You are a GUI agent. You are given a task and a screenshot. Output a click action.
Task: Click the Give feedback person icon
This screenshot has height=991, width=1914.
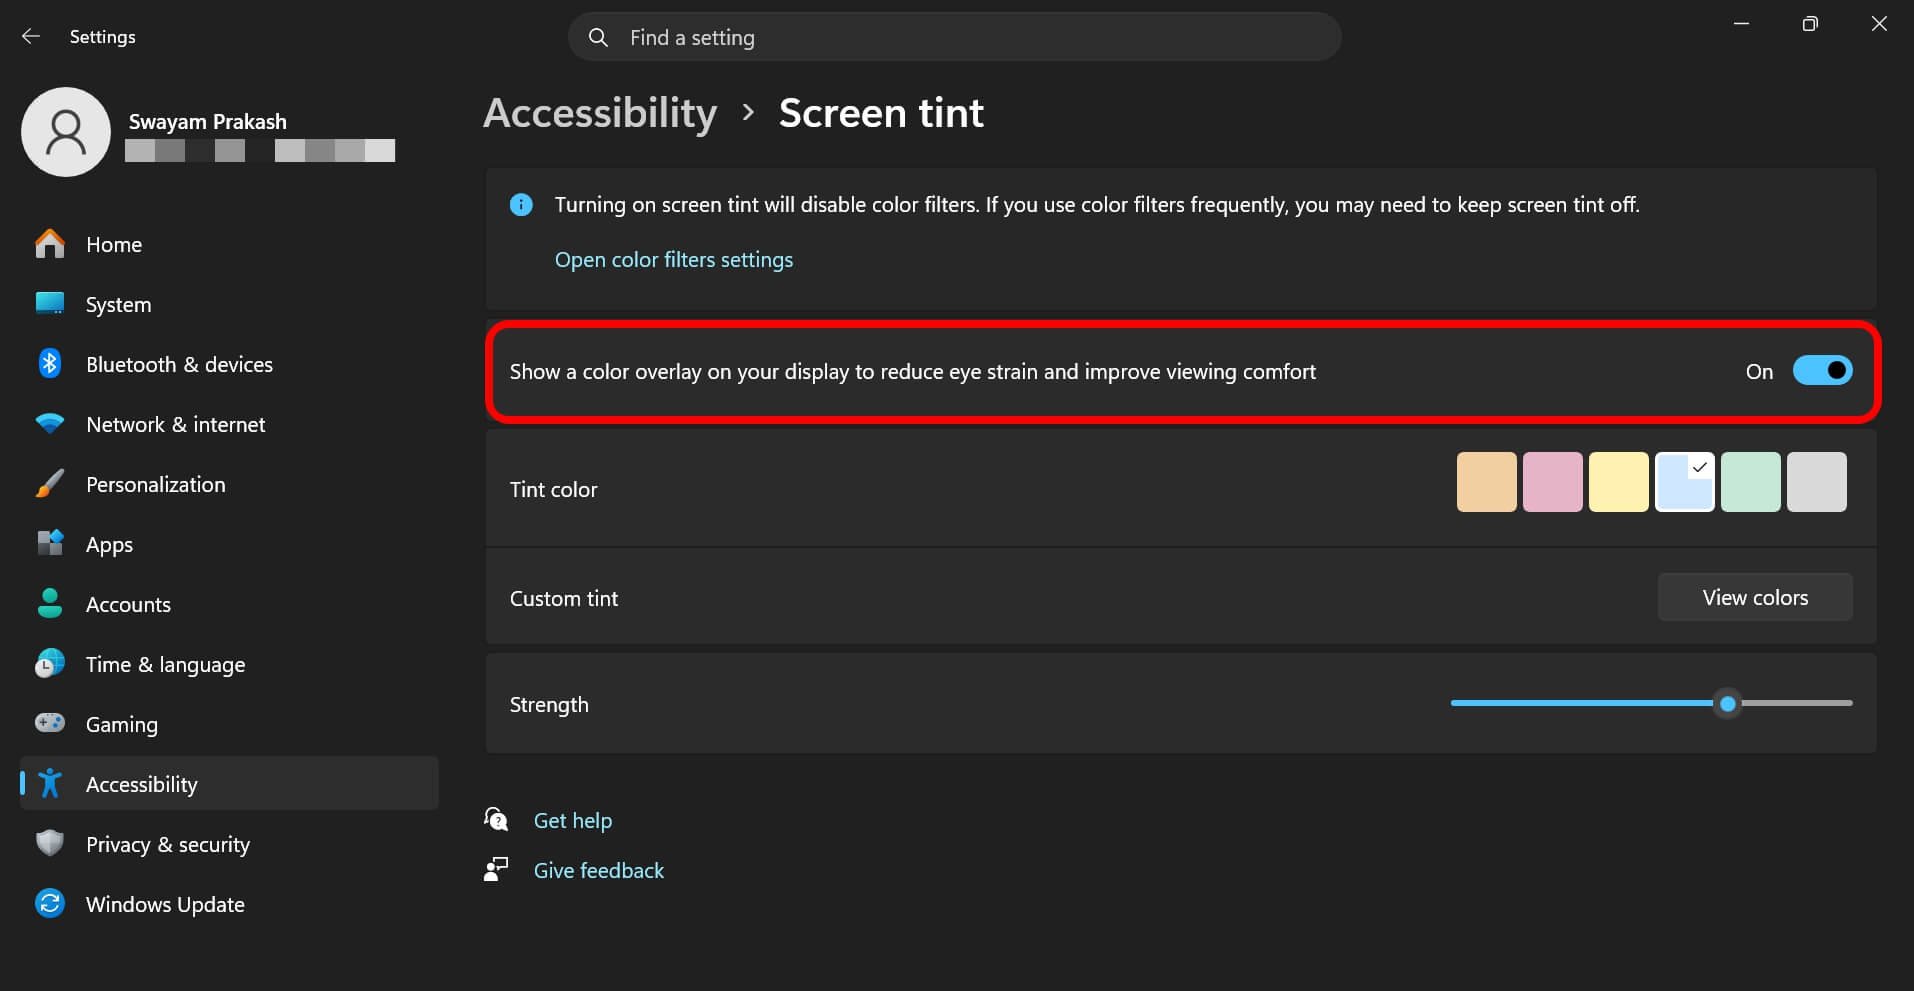(x=496, y=870)
